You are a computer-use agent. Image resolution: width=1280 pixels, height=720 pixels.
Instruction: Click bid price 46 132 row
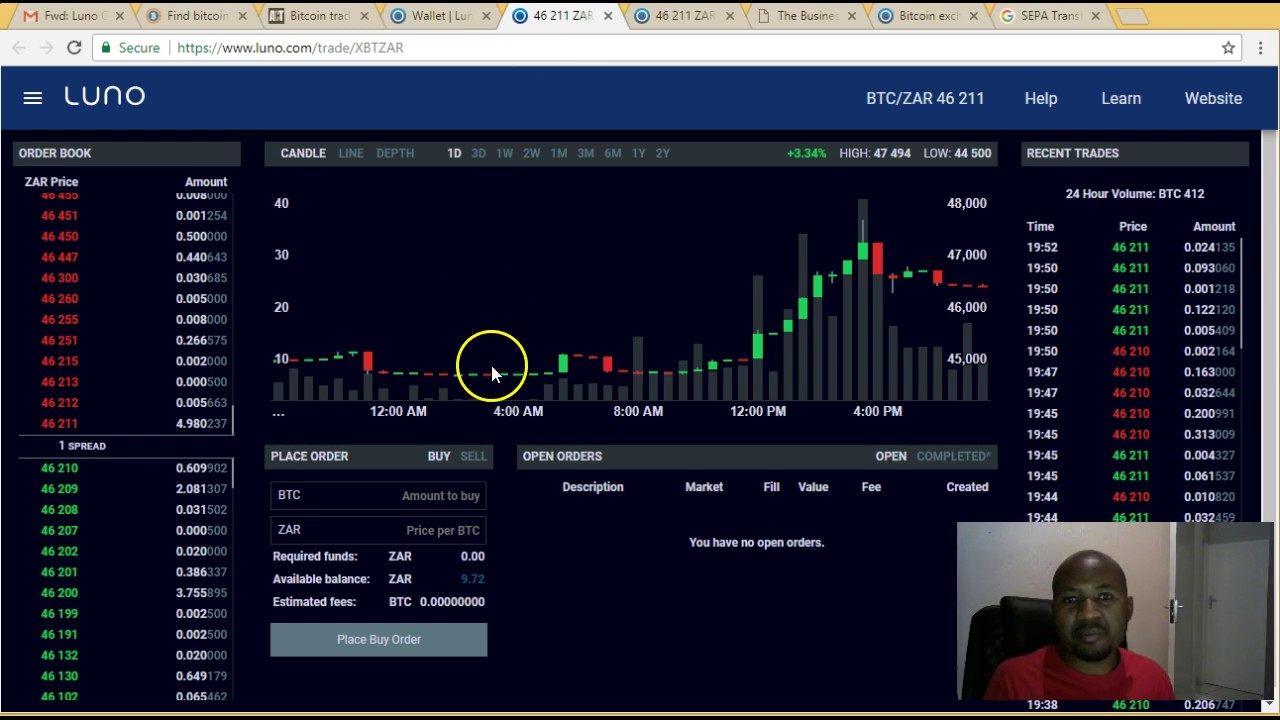point(126,655)
